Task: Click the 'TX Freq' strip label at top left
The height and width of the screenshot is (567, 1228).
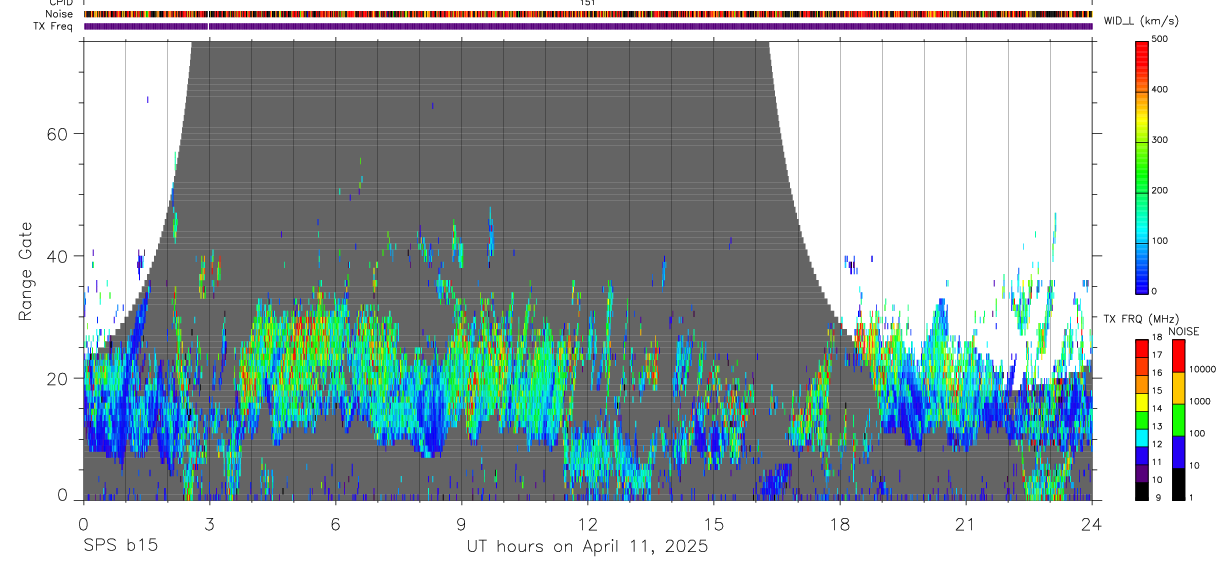Action: (55, 26)
